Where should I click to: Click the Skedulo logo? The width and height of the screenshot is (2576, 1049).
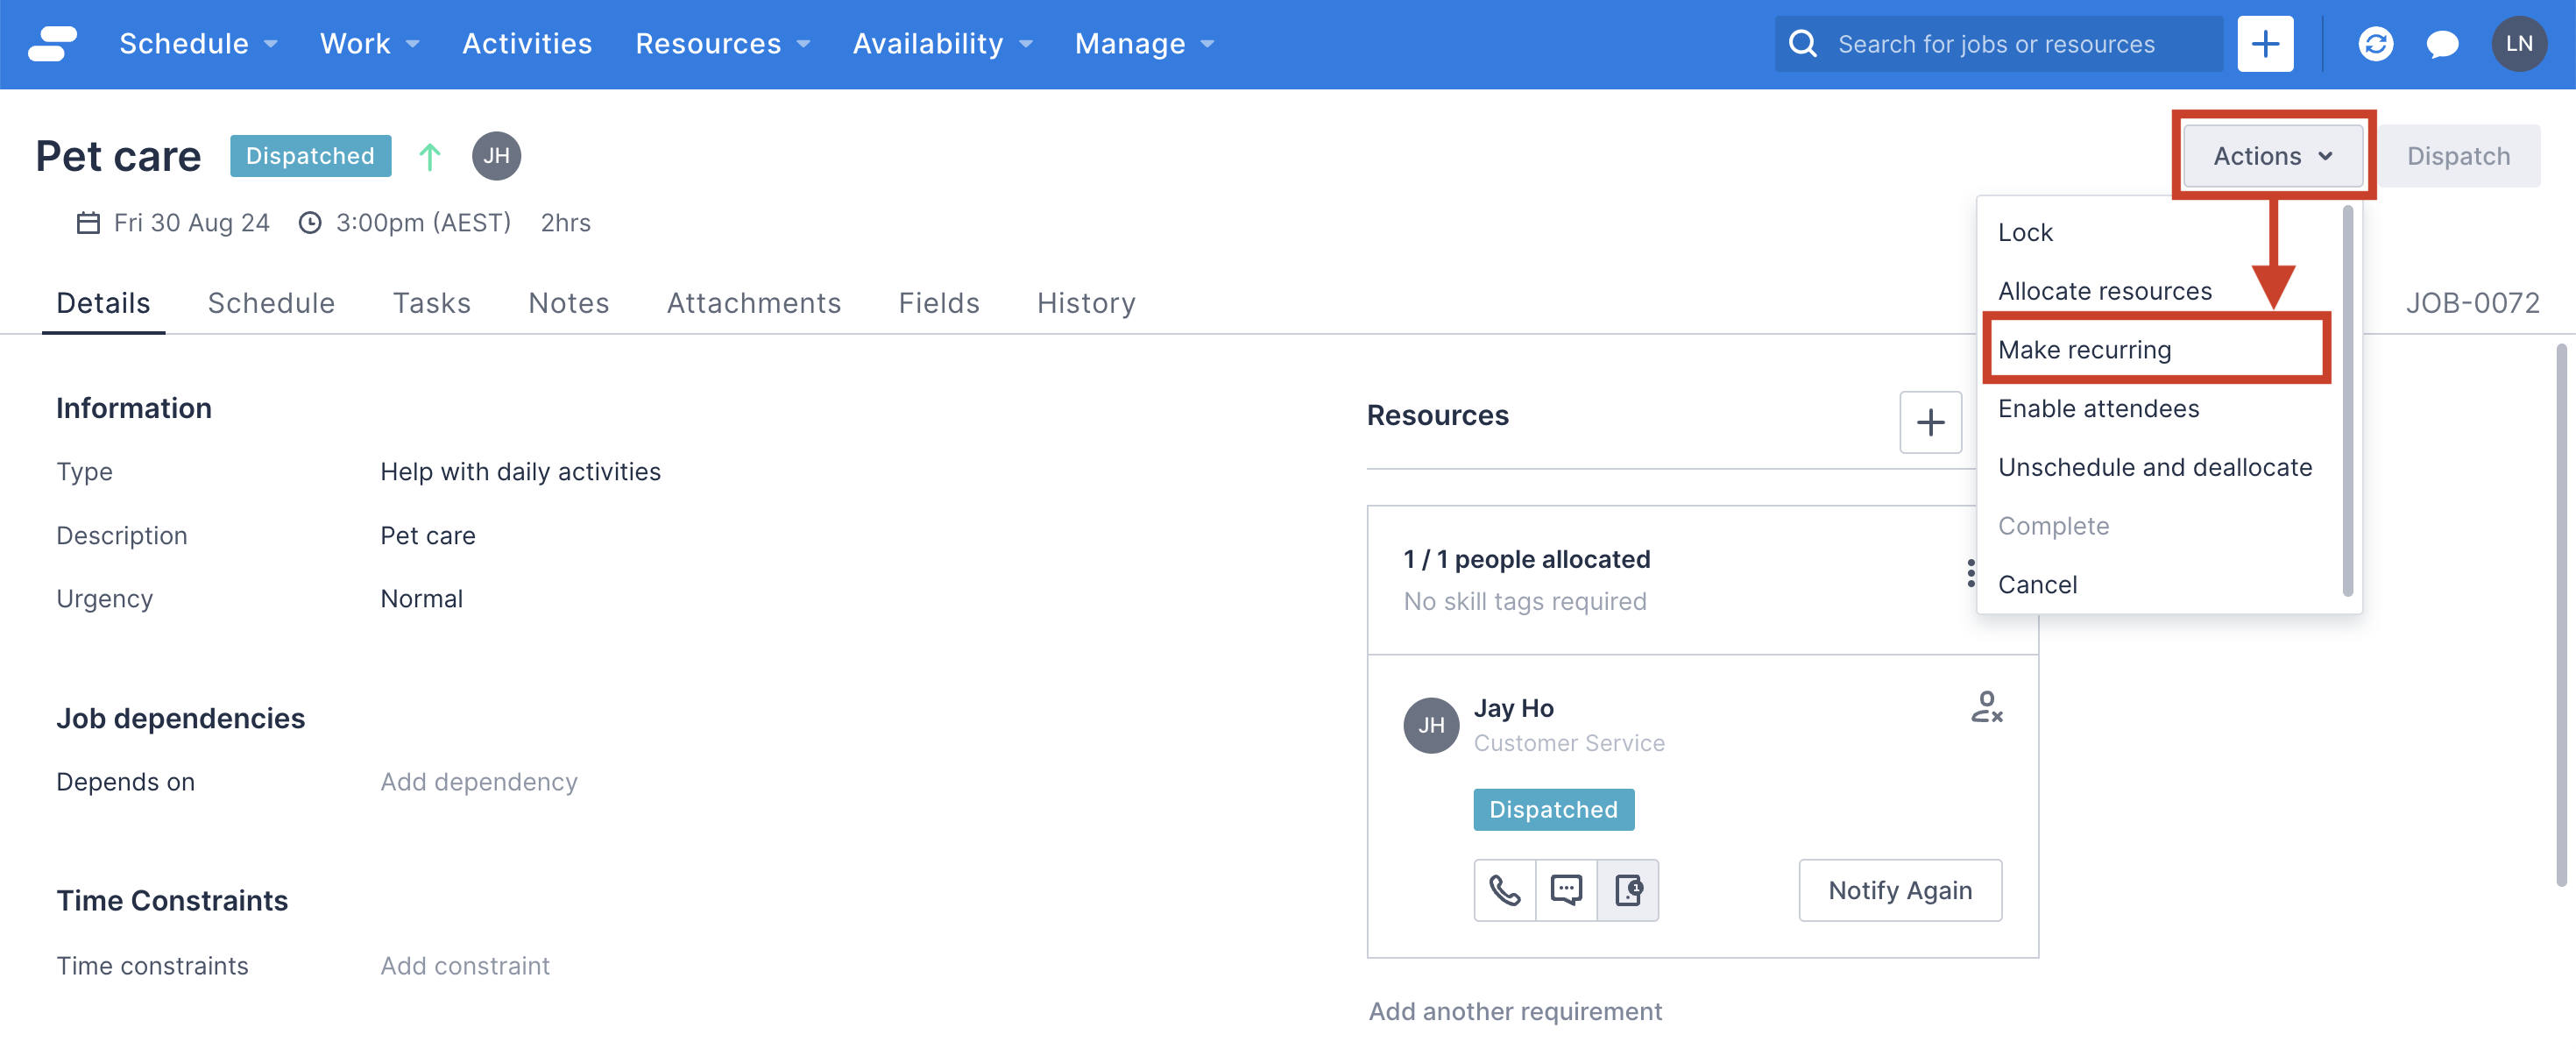coord(52,44)
